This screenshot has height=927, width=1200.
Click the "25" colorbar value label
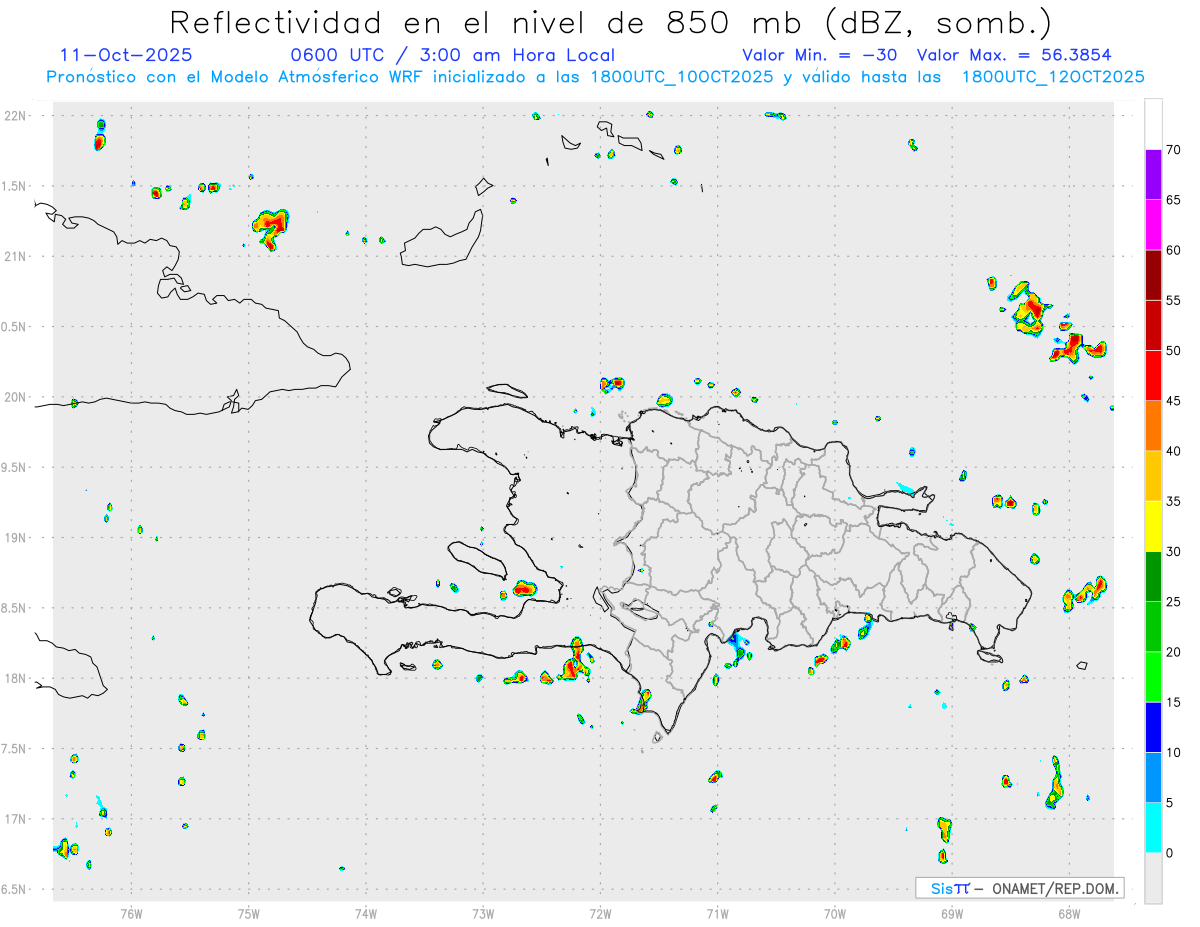click(x=1173, y=601)
